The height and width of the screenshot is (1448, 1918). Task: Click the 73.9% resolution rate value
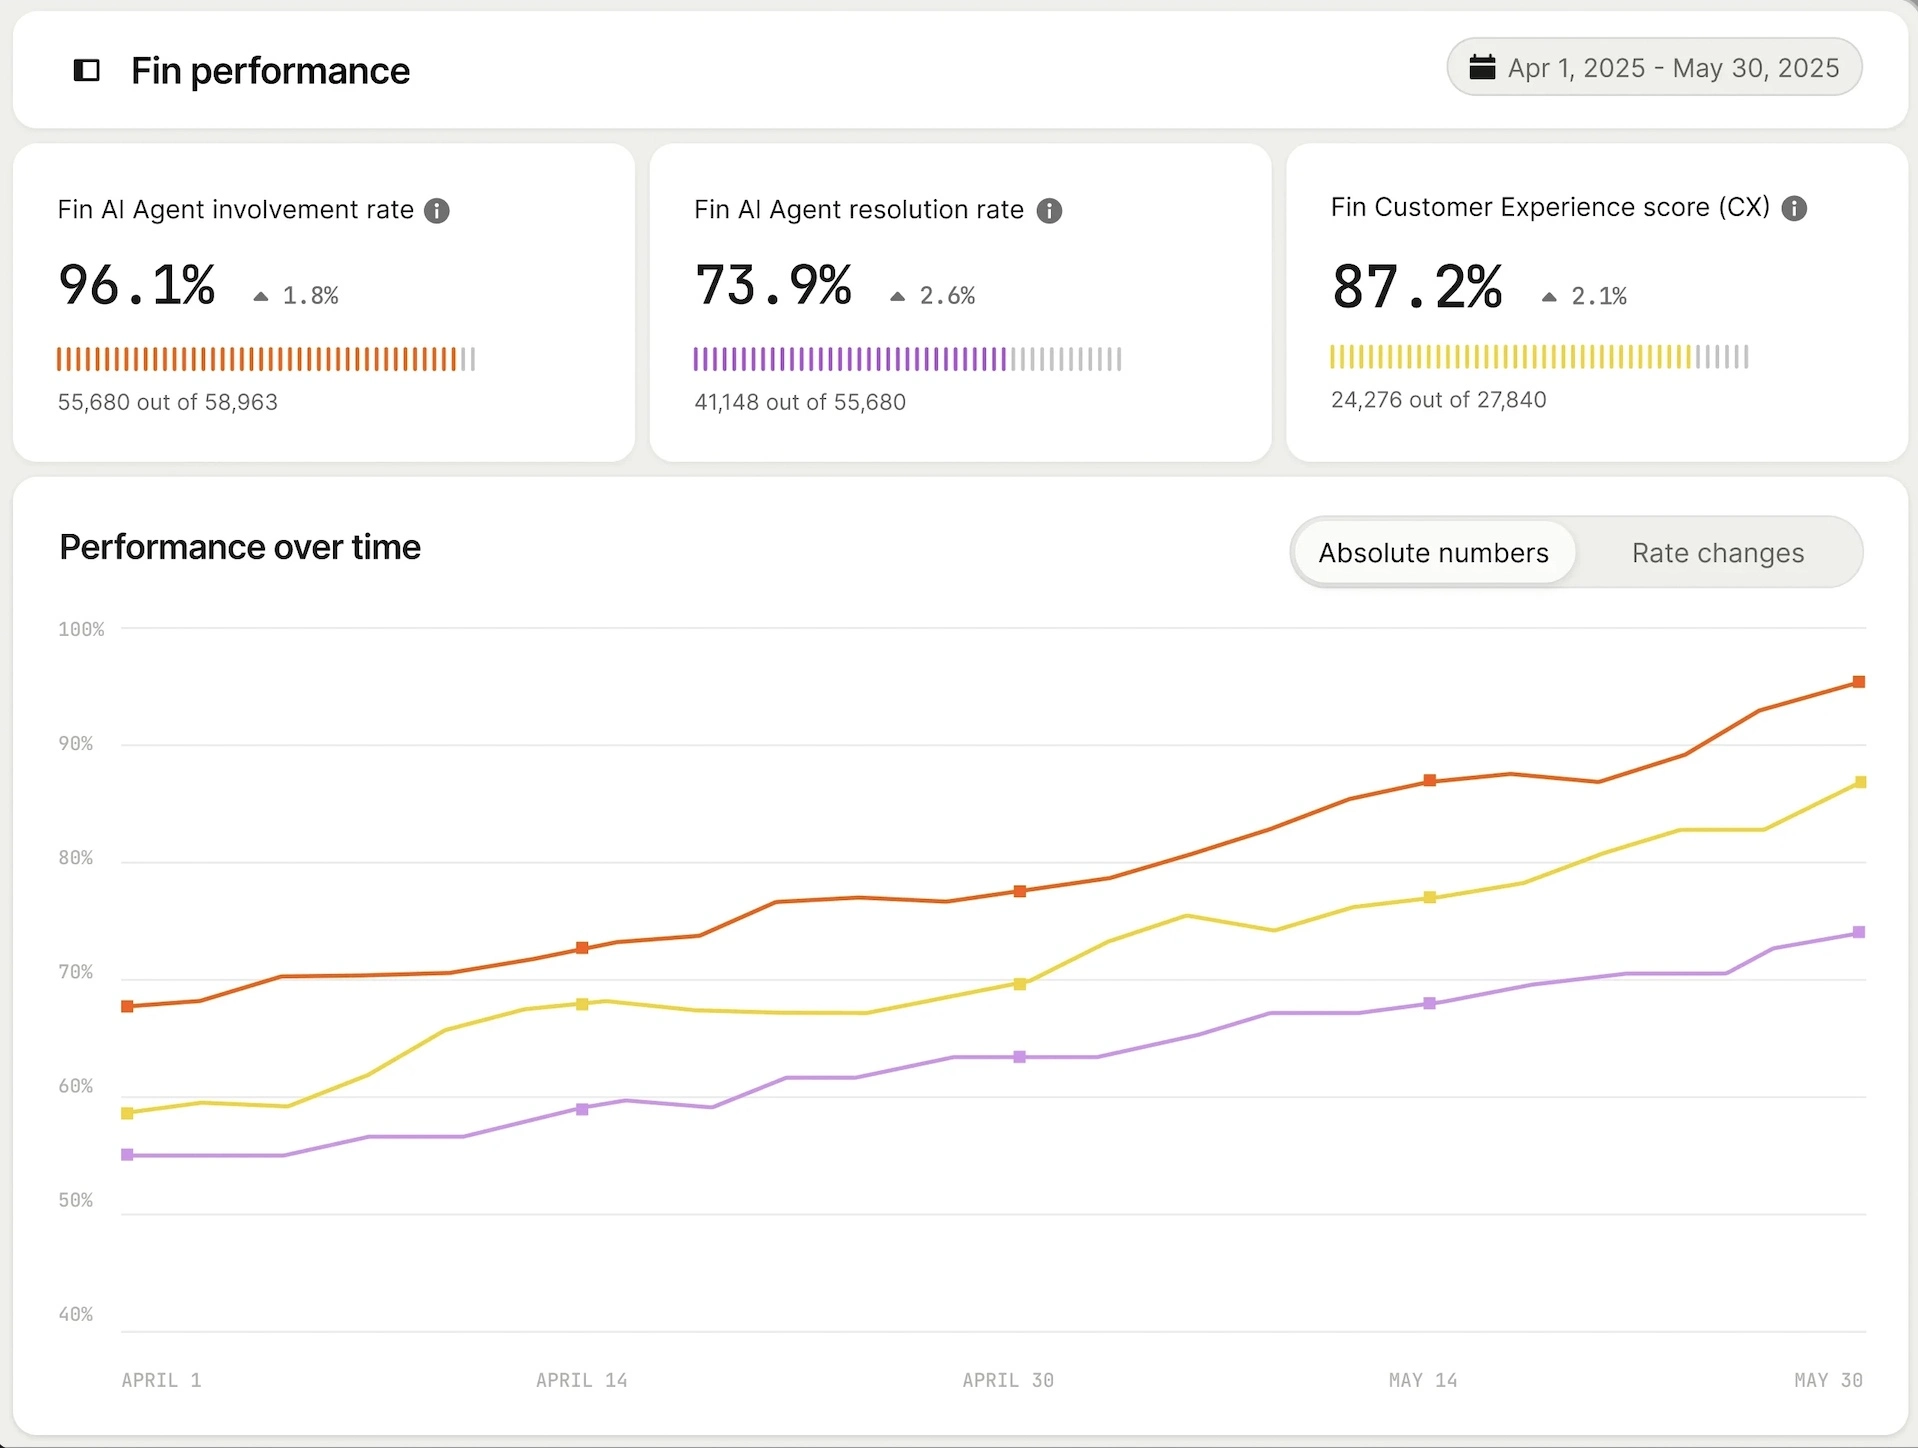(773, 286)
